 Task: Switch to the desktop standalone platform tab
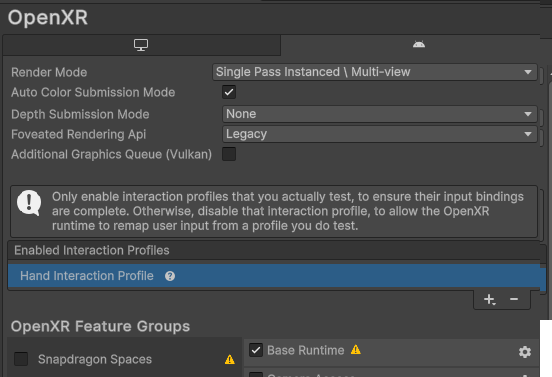click(x=141, y=45)
